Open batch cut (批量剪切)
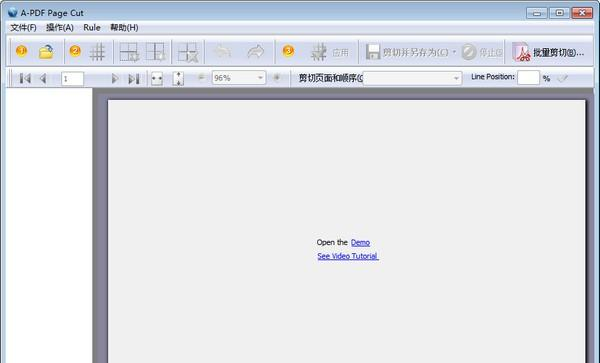This screenshot has width=600, height=363. pyautogui.click(x=548, y=52)
